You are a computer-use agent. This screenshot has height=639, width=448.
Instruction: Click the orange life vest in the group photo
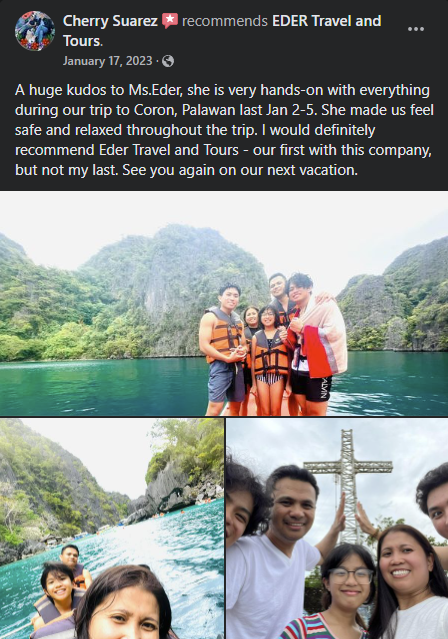pyautogui.click(x=222, y=334)
